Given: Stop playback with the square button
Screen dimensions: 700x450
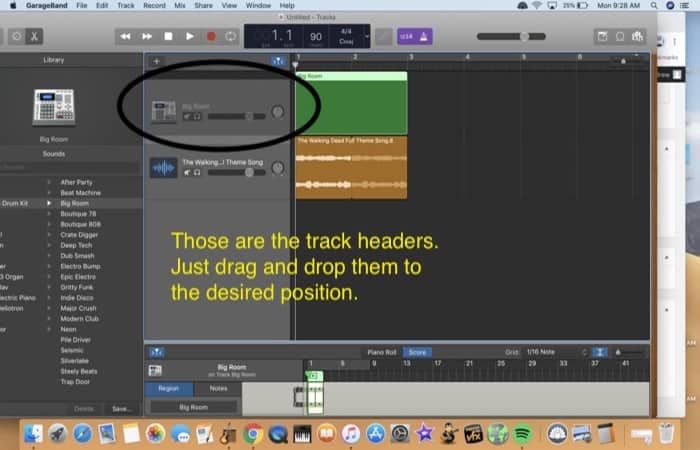Looking at the screenshot, I should (x=168, y=36).
